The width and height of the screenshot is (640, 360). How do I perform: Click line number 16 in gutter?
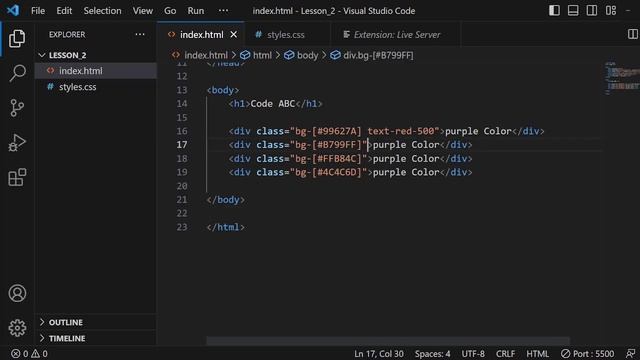182,131
